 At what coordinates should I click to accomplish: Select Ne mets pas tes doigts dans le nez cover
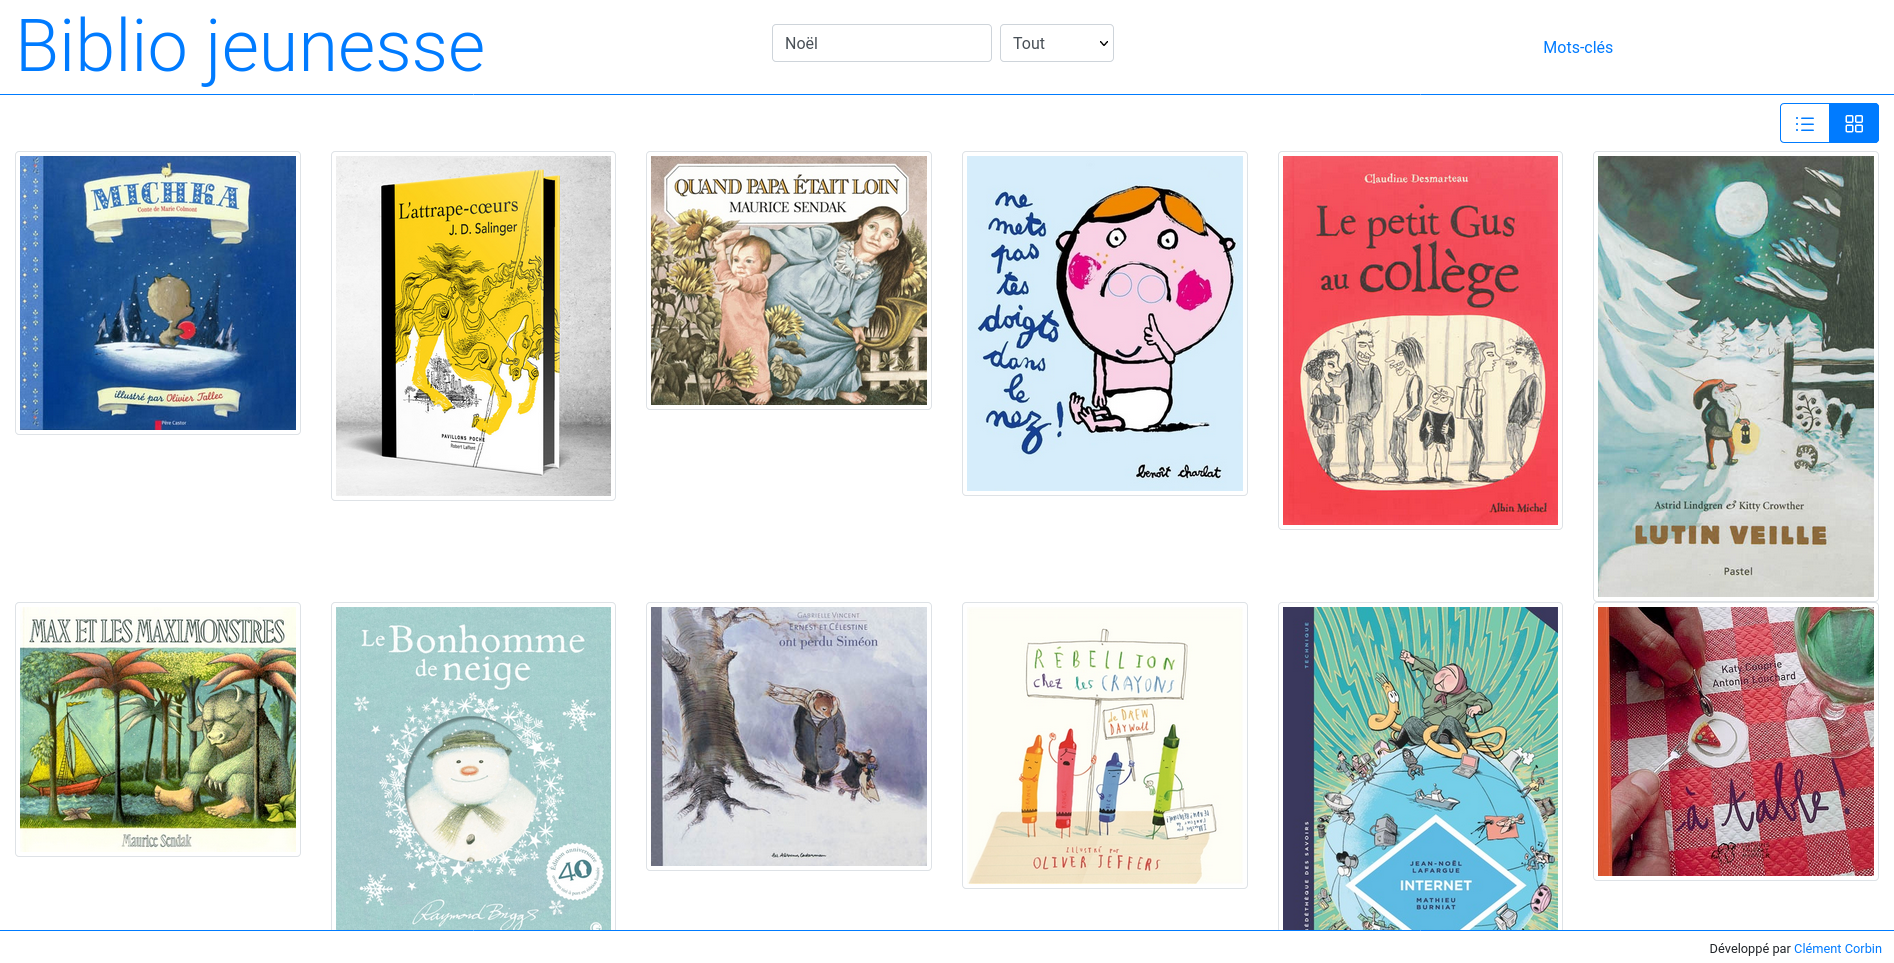coord(1105,323)
